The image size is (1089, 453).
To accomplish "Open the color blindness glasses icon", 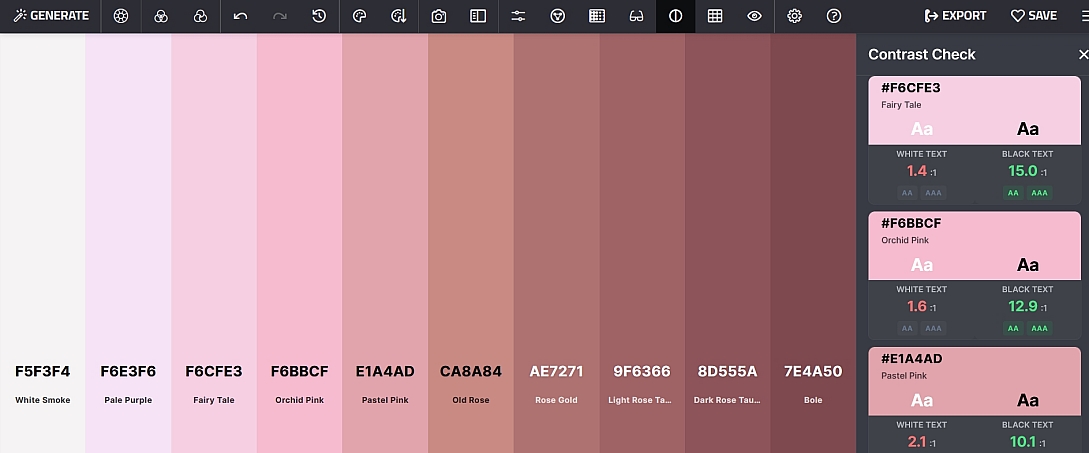I will click(636, 16).
